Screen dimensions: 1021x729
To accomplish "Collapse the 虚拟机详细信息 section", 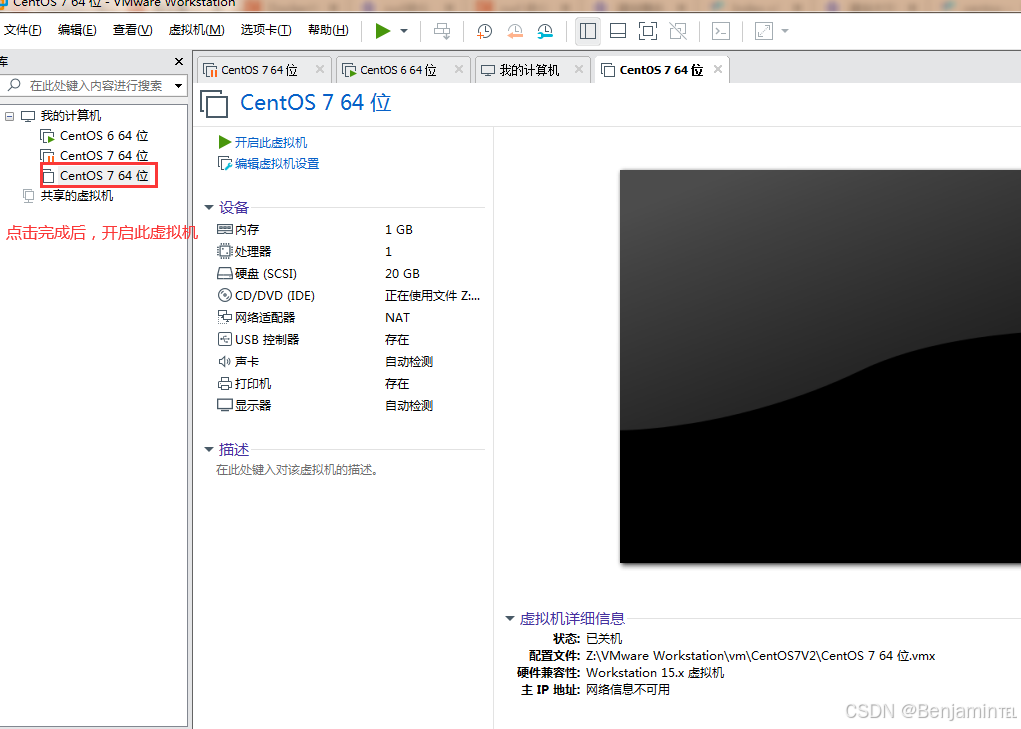I will coord(510,618).
